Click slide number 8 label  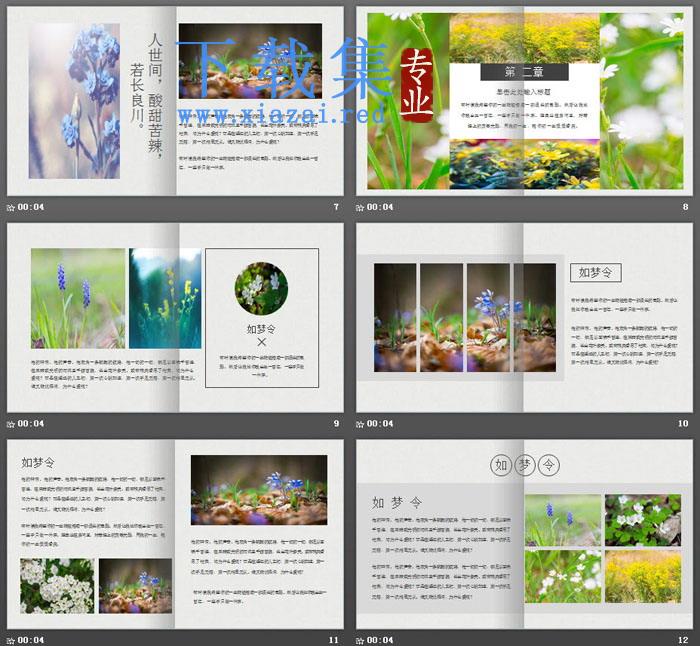(x=685, y=207)
